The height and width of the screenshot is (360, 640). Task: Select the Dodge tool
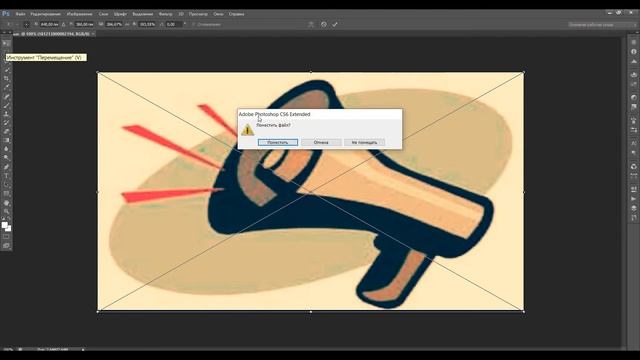pos(7,158)
